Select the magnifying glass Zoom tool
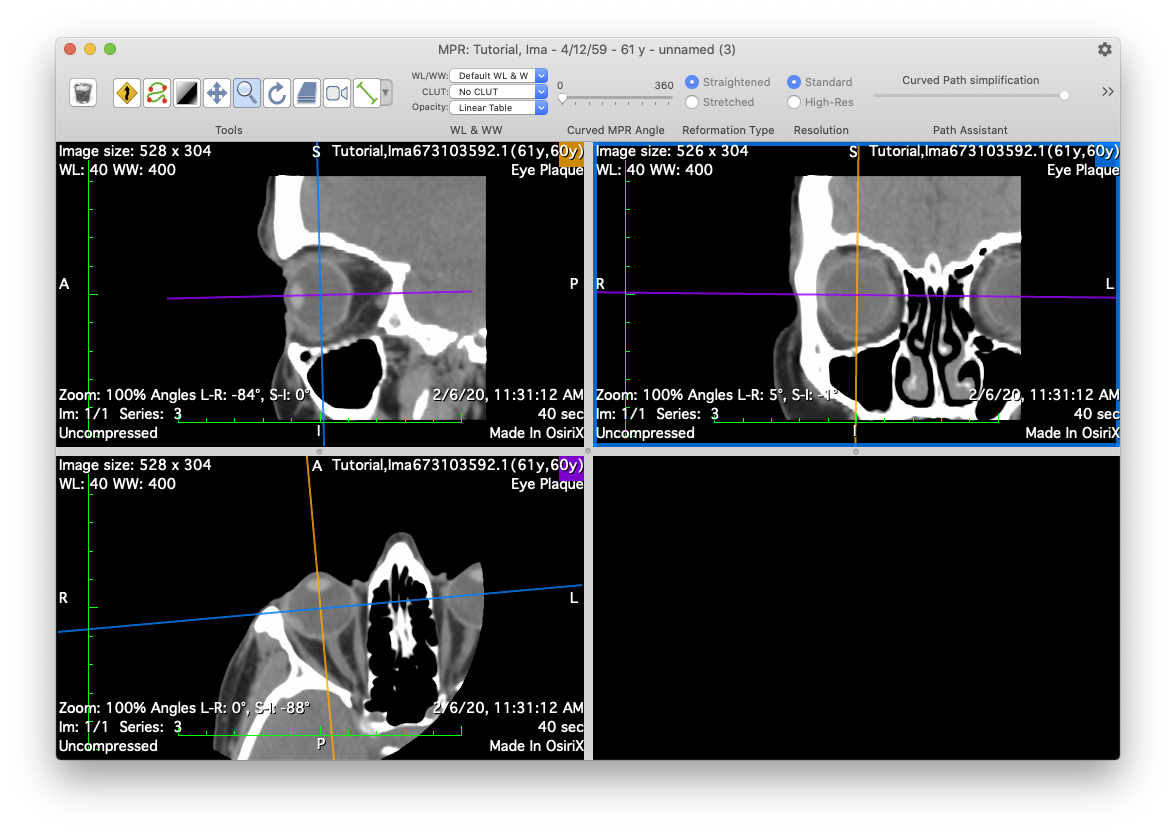The height and width of the screenshot is (834, 1176). tap(246, 93)
